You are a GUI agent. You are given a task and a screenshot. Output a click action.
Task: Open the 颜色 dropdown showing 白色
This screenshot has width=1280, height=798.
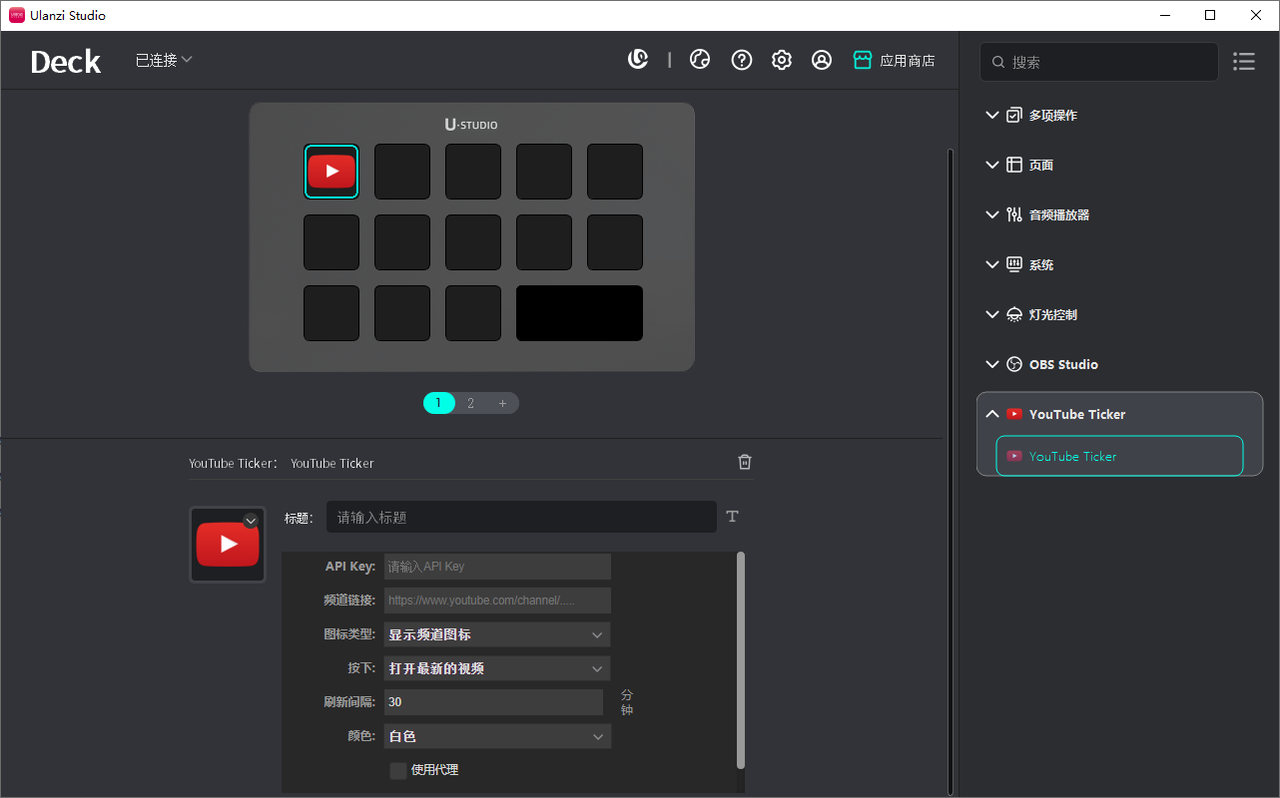point(497,737)
